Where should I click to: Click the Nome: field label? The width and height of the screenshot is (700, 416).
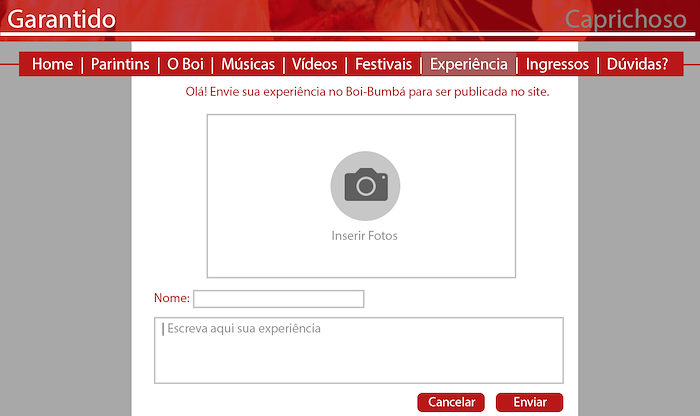[x=172, y=298]
